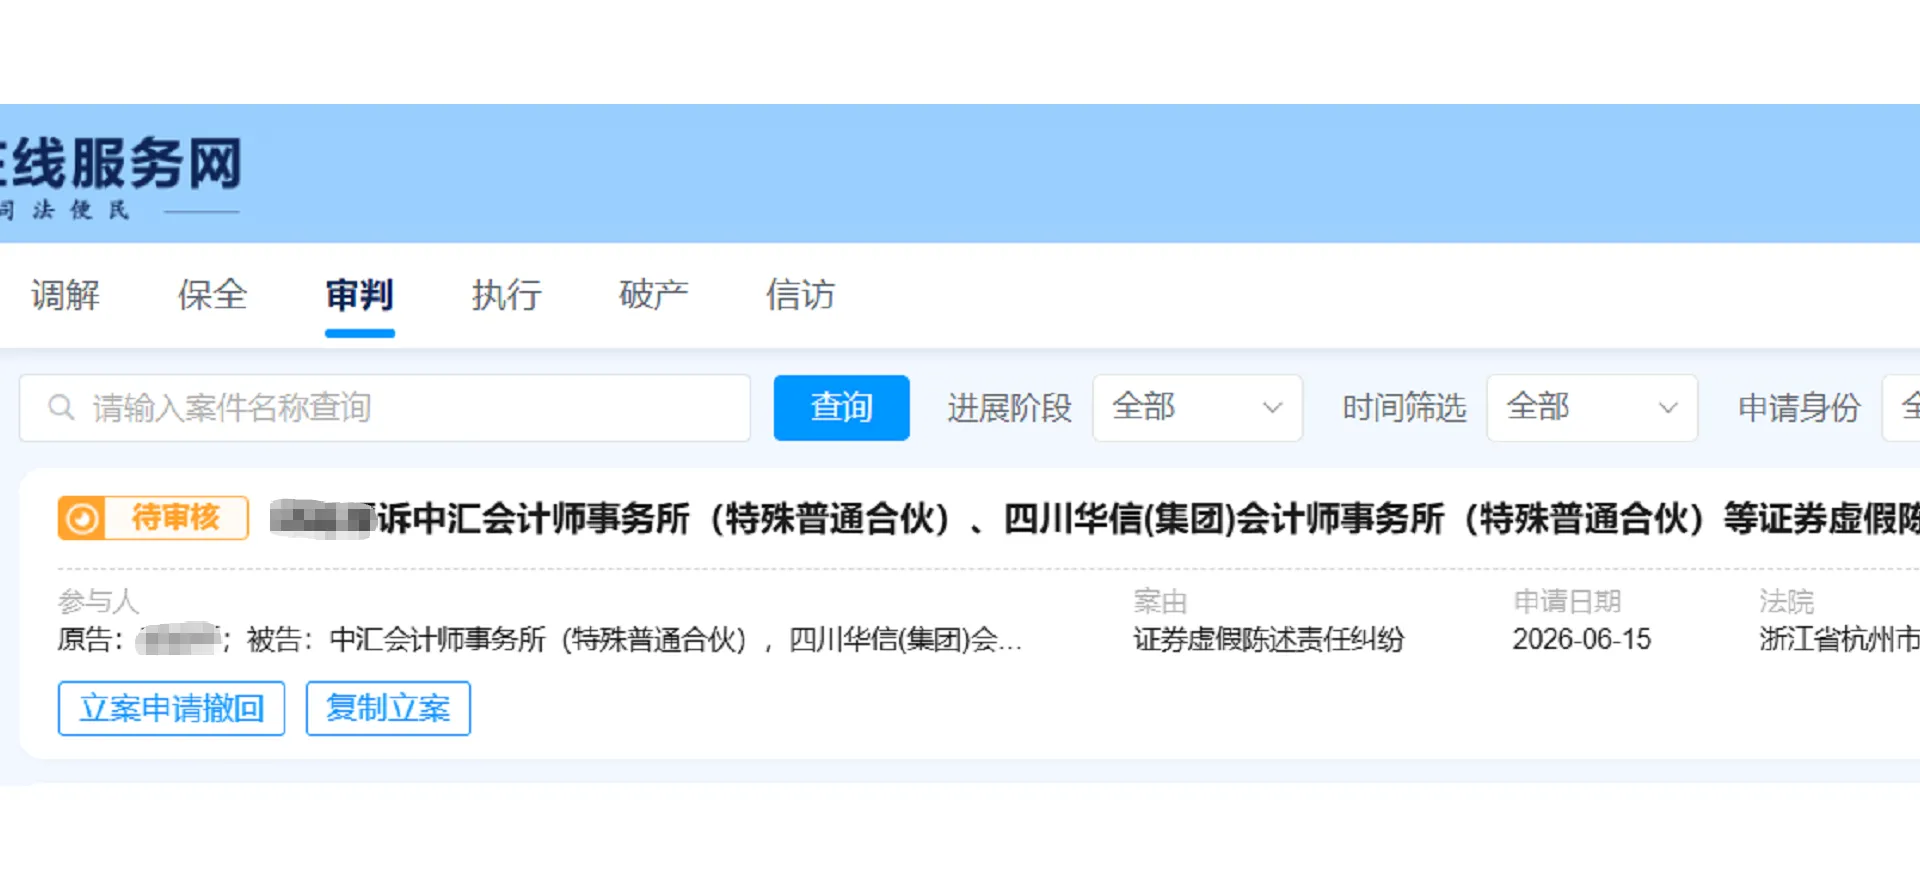
Task: Click the 复制立案 button
Action: [x=388, y=709]
